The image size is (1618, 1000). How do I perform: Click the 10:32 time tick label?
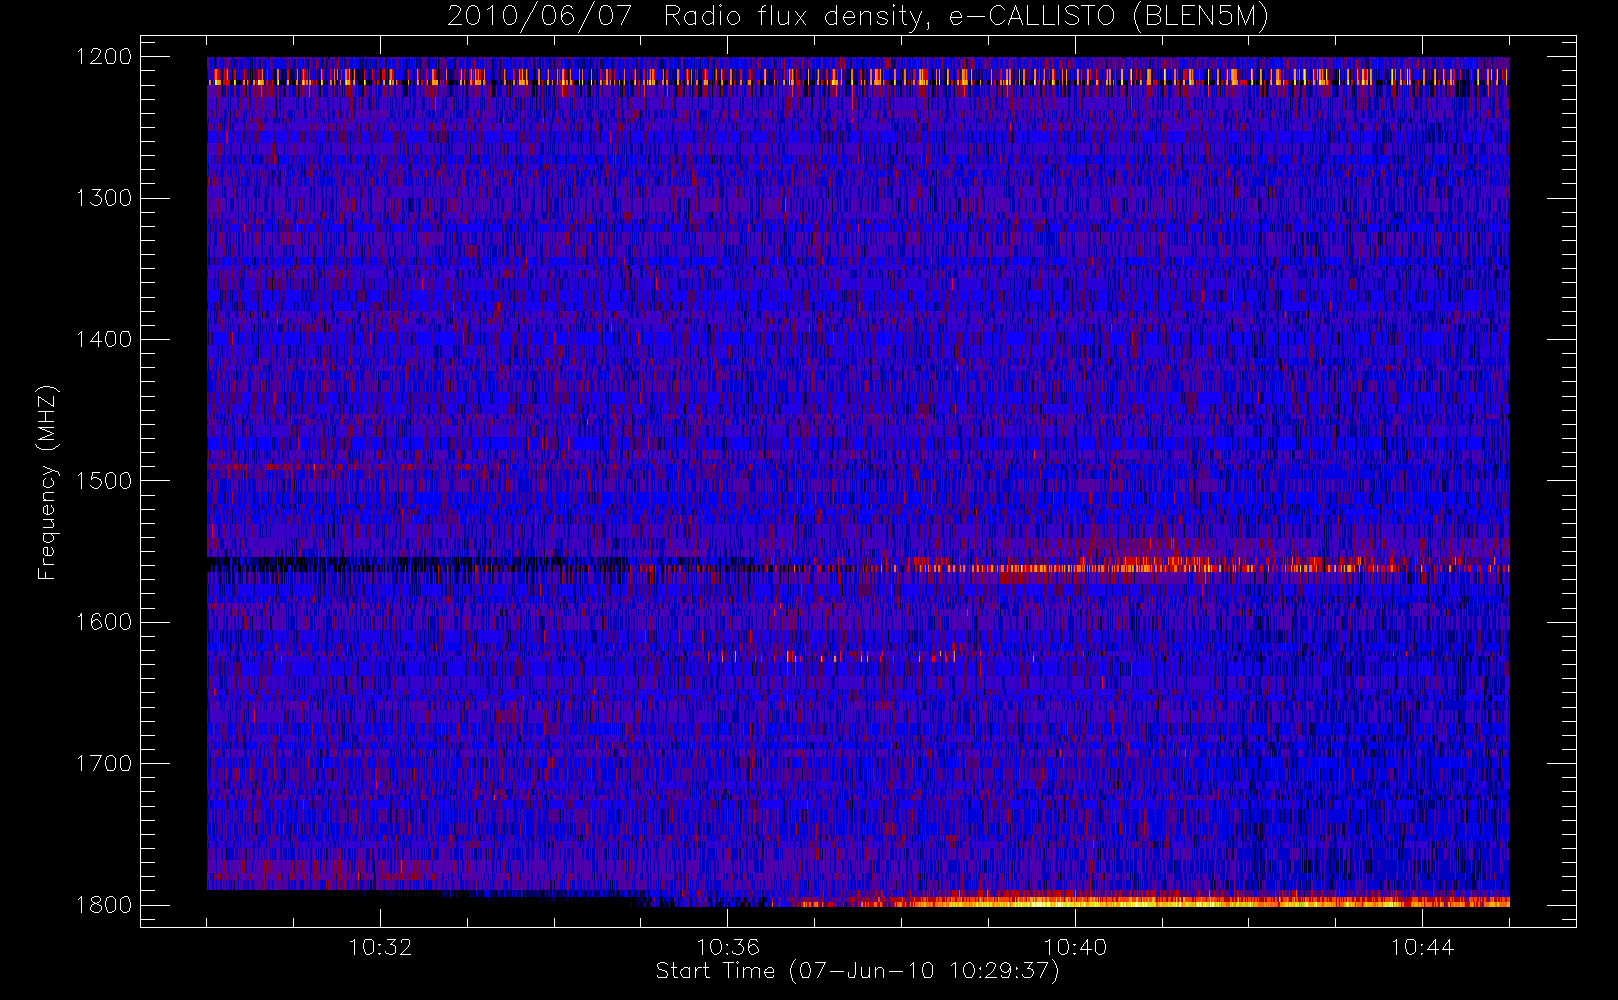tap(380, 947)
